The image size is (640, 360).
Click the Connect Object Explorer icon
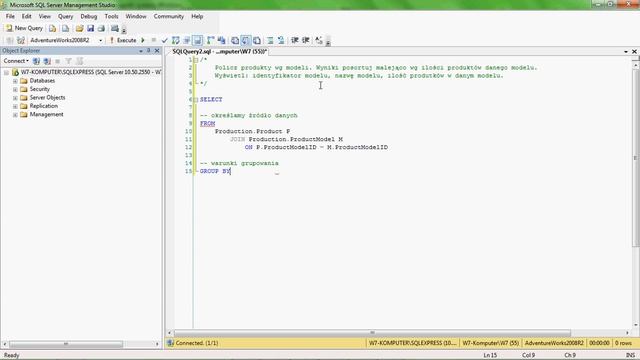point(36,61)
